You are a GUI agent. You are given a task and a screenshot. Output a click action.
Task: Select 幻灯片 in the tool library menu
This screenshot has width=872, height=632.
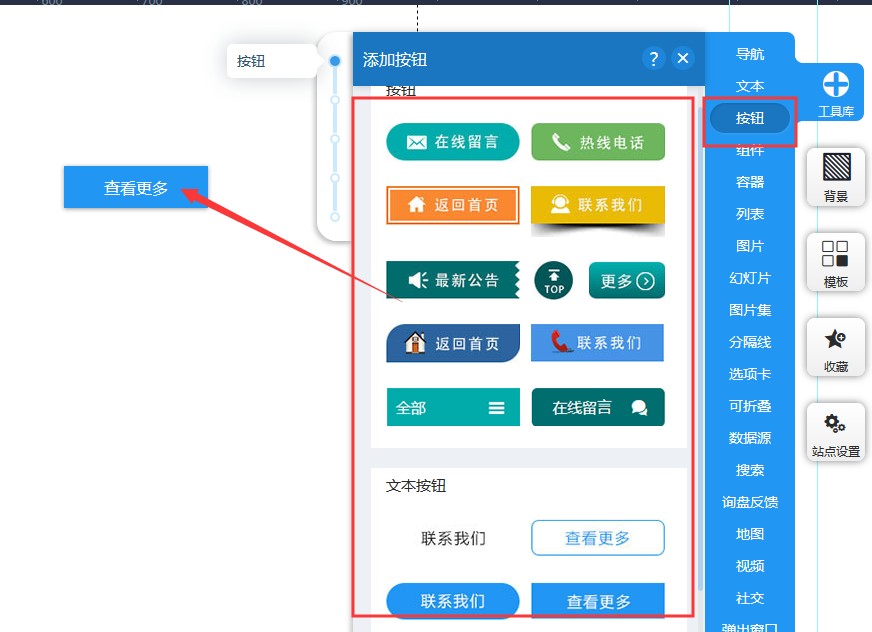(750, 278)
